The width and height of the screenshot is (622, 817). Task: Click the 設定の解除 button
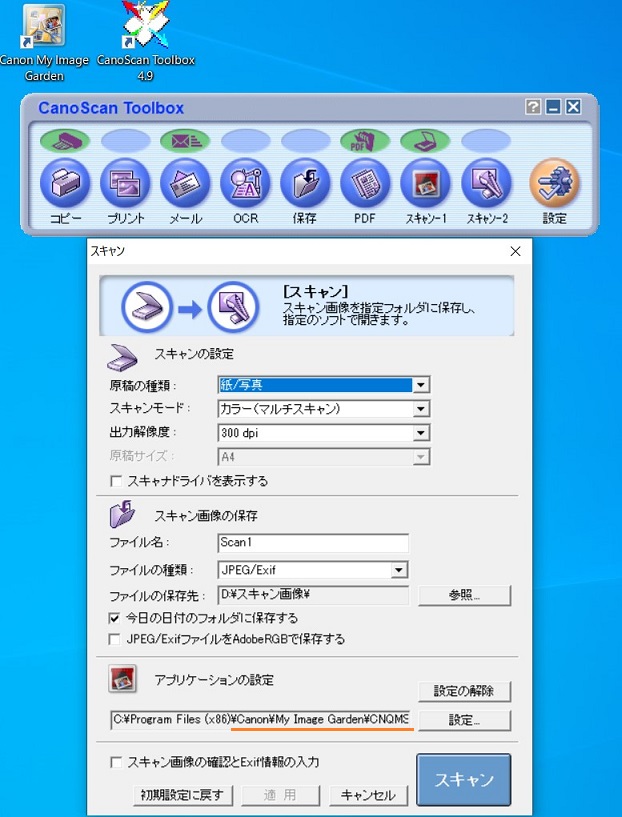[x=465, y=691]
